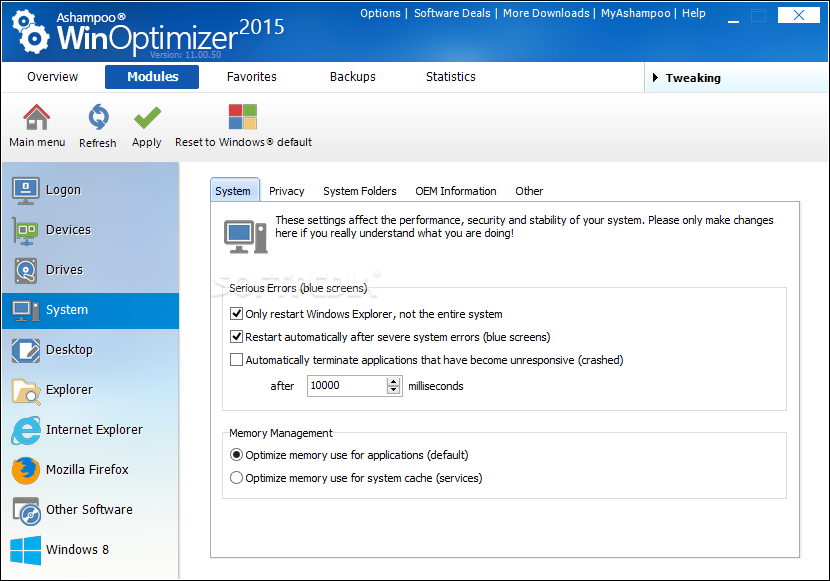Decrease the milliseconds value with down arrow
The height and width of the screenshot is (581, 830).
(393, 391)
